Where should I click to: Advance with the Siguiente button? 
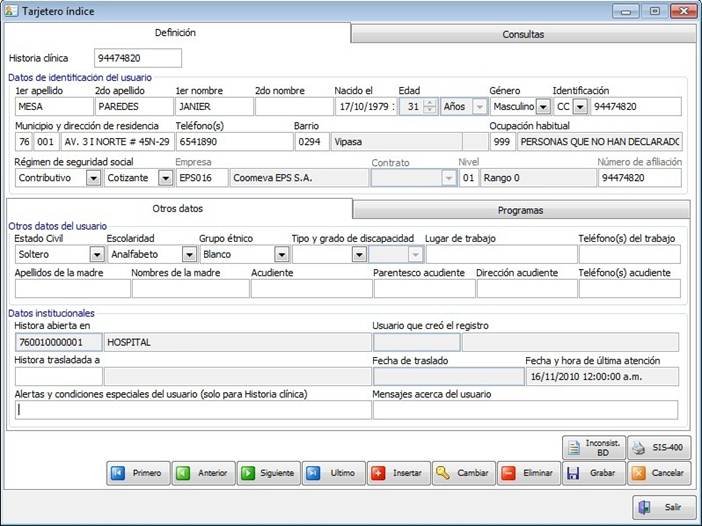(x=269, y=473)
